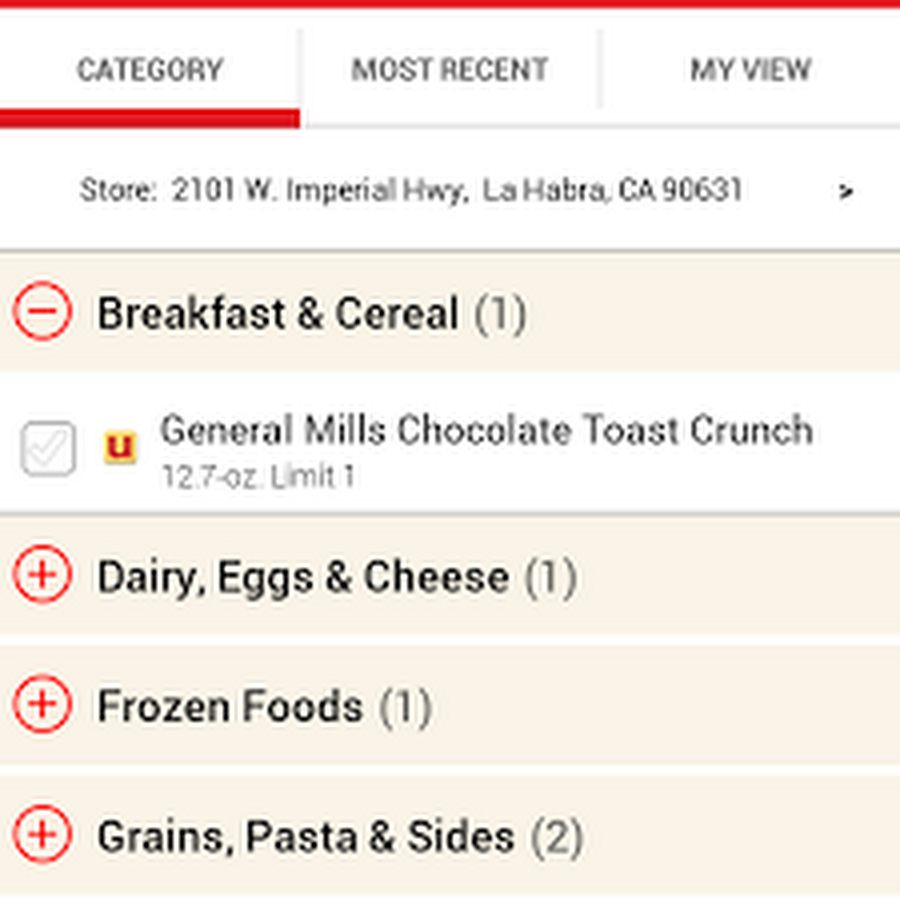Click the red underline beneath the Category tab
Image resolution: width=900 pixels, height=900 pixels.
pyautogui.click(x=150, y=118)
